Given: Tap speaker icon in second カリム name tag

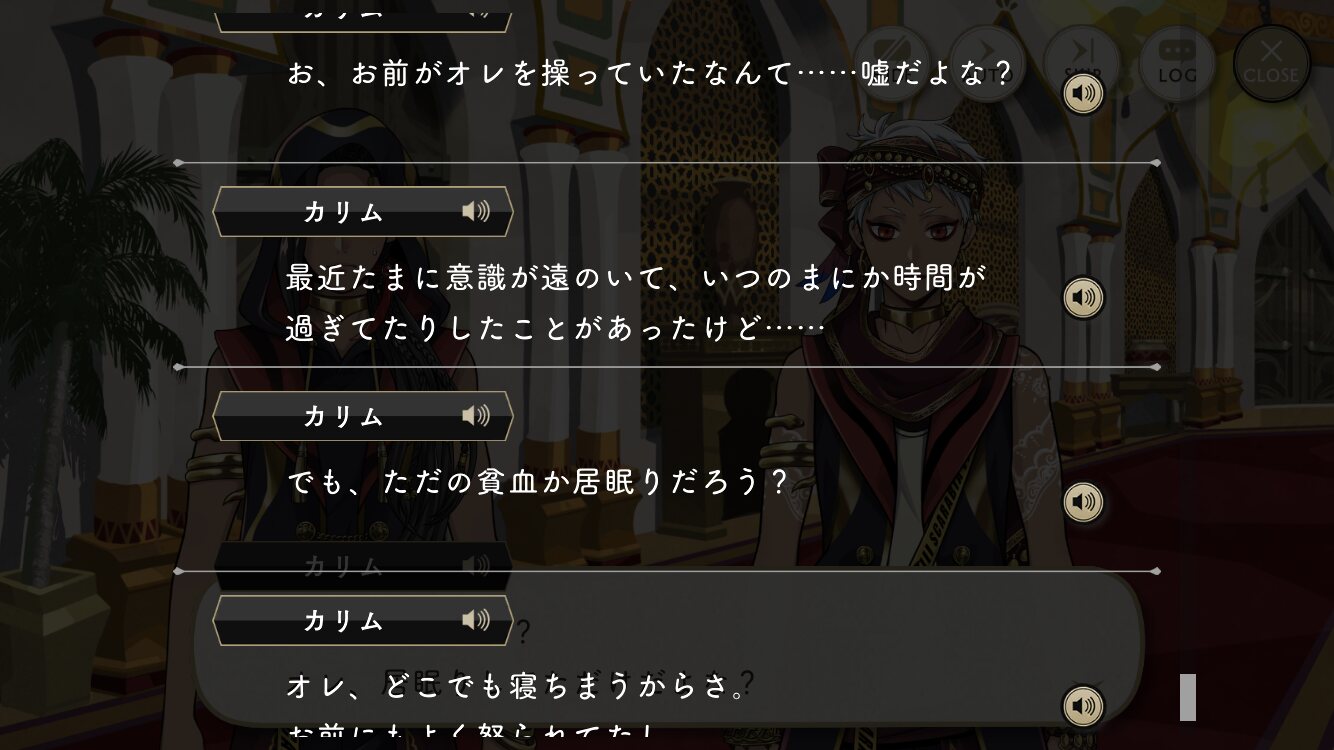Looking at the screenshot, I should [x=476, y=212].
